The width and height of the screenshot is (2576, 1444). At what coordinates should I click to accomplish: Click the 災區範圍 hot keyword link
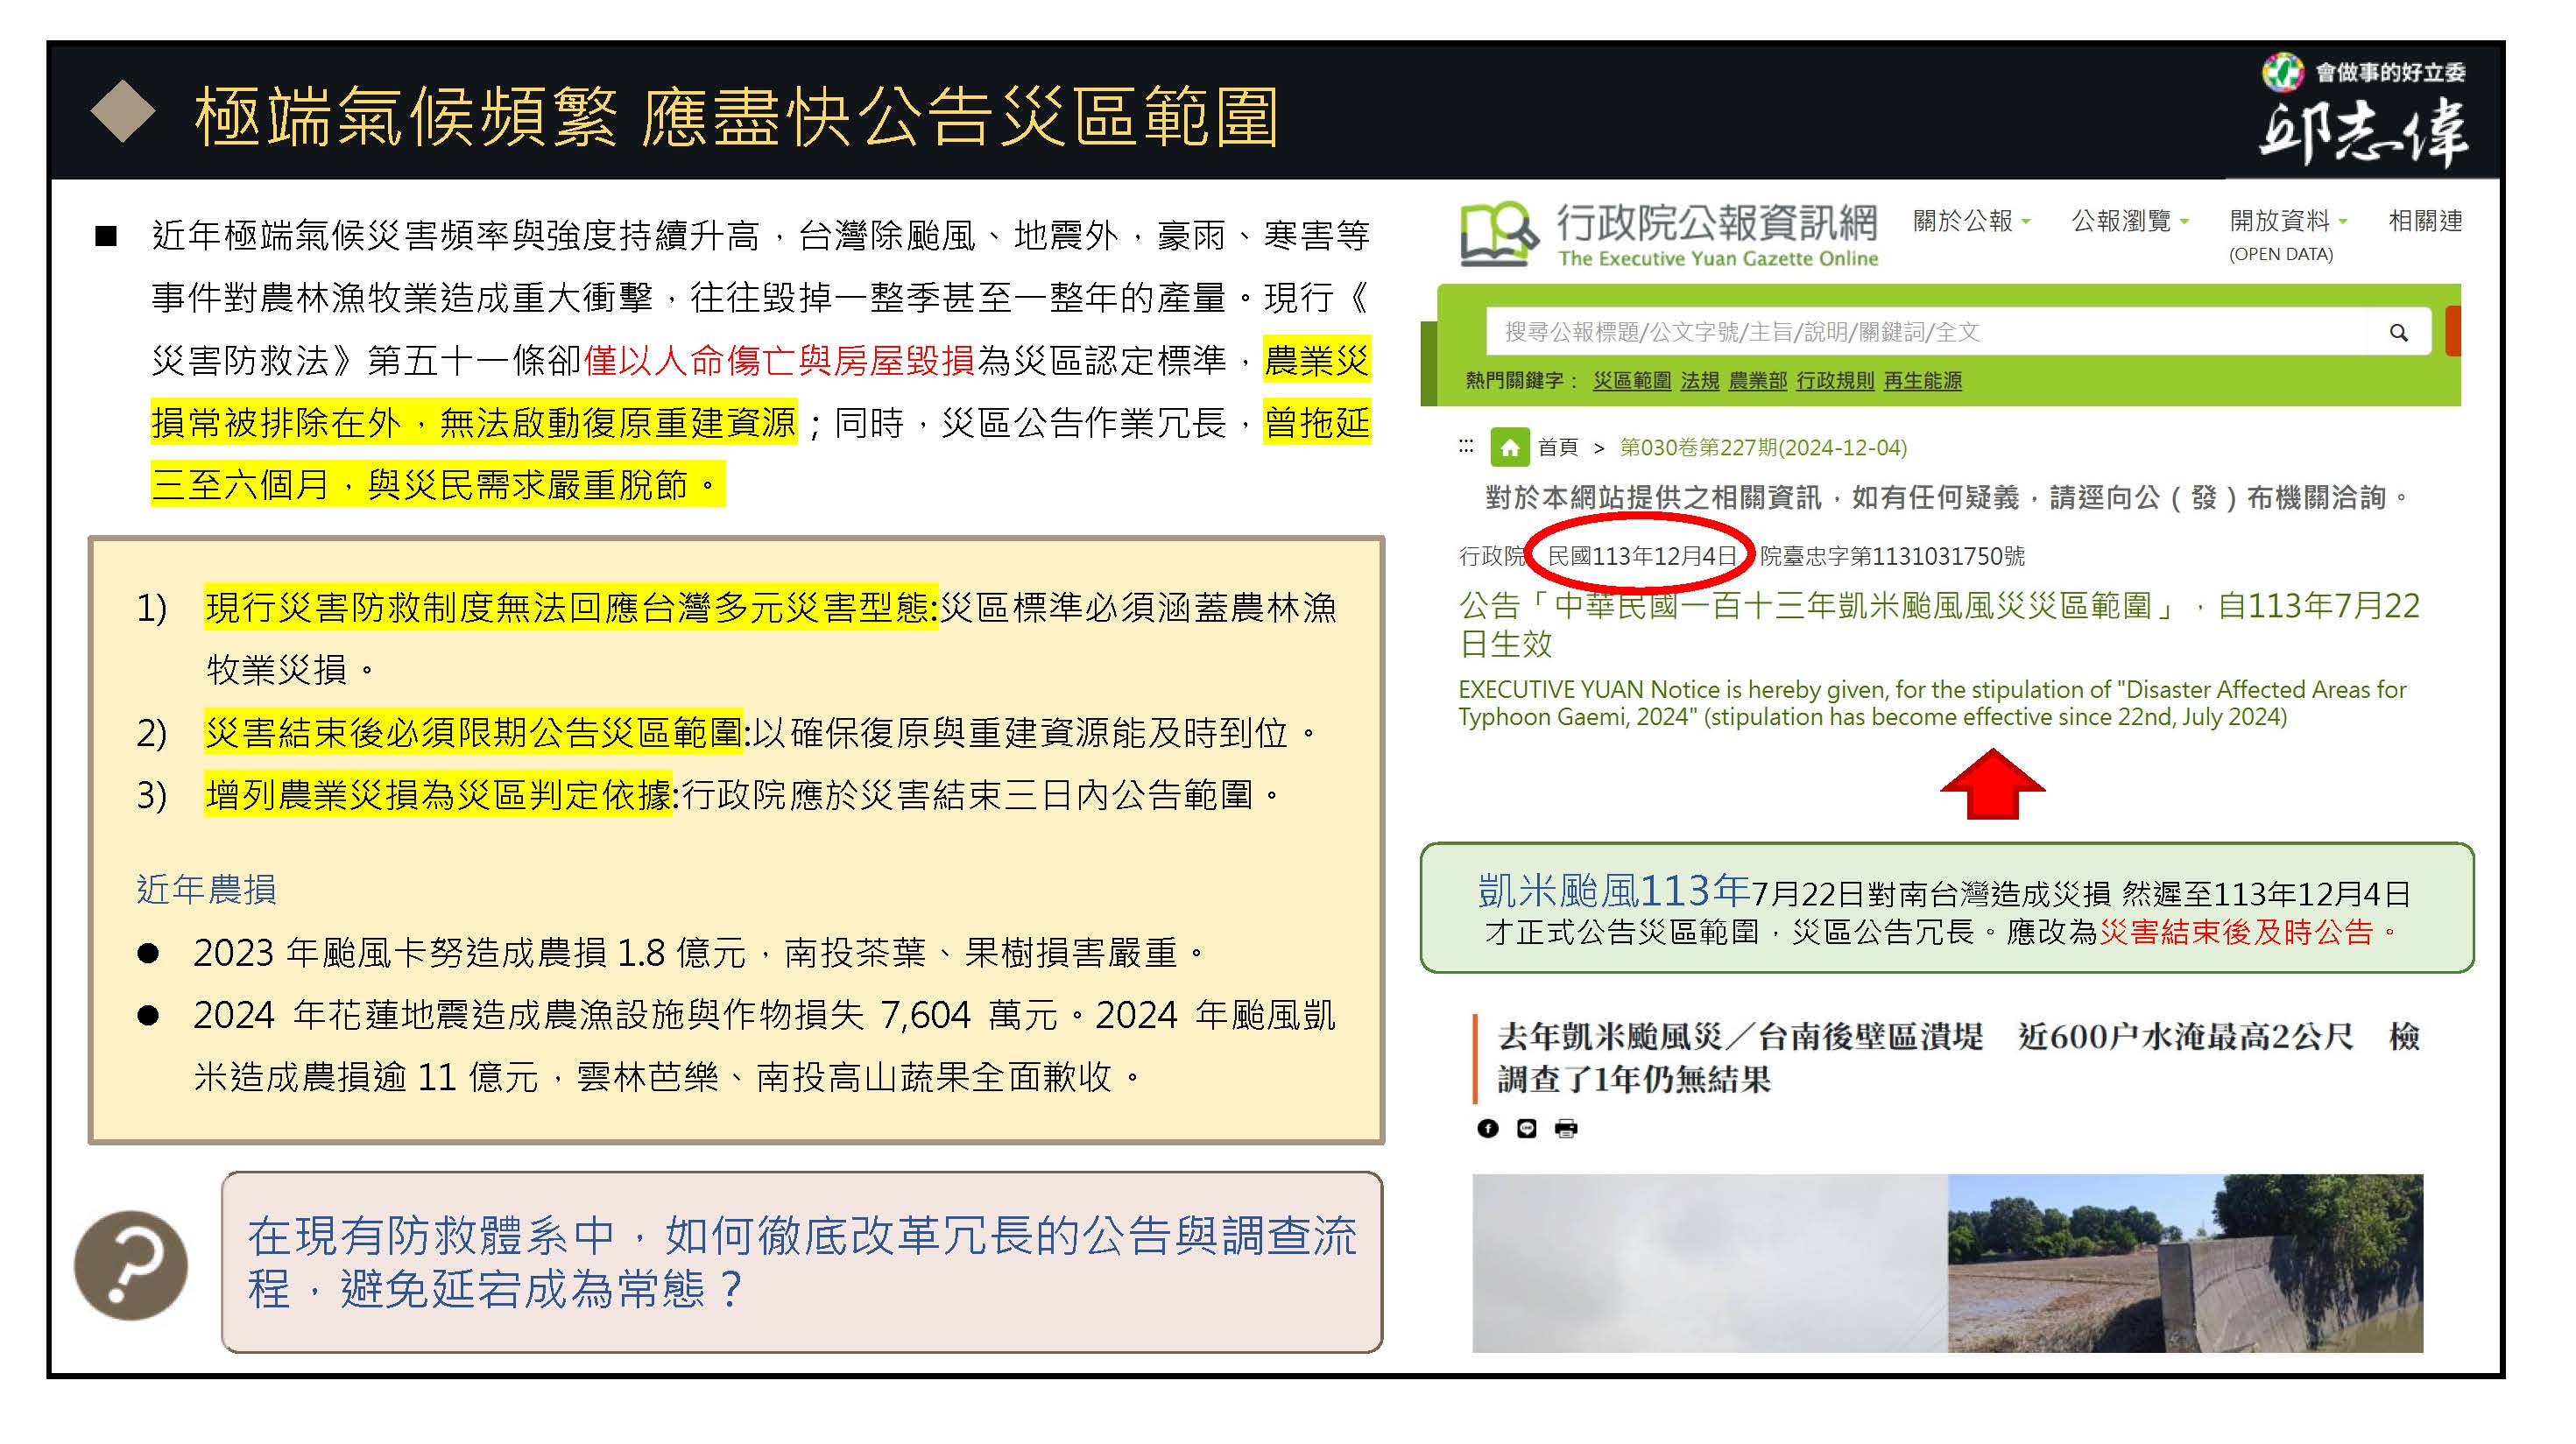coord(1631,381)
